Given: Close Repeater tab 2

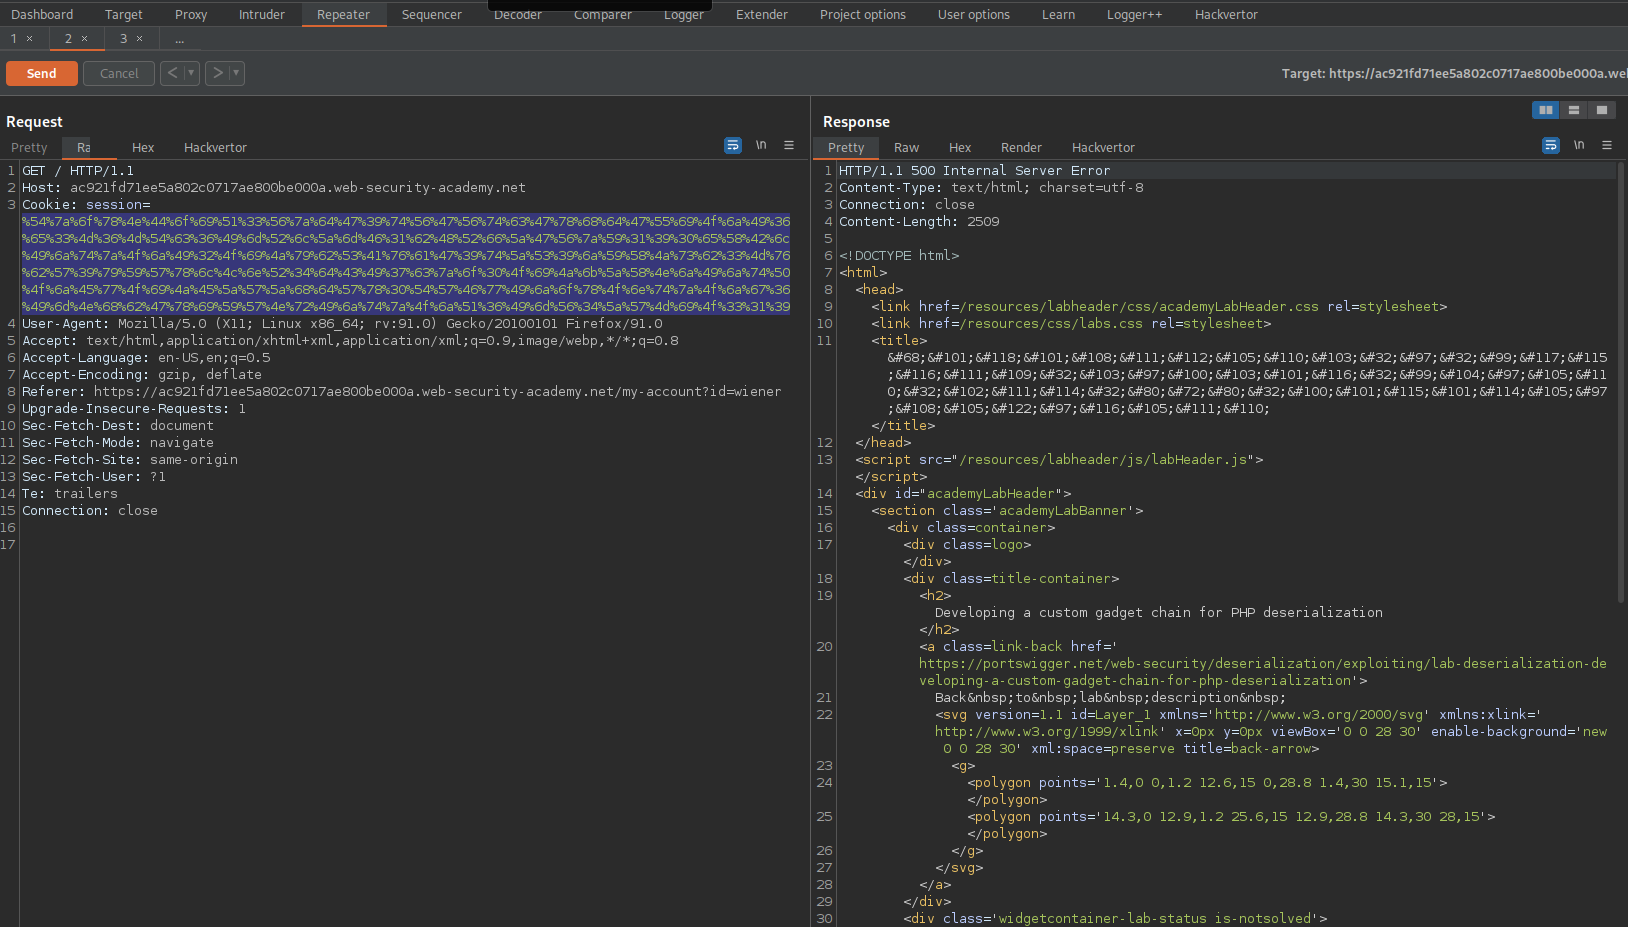Looking at the screenshot, I should pos(84,39).
